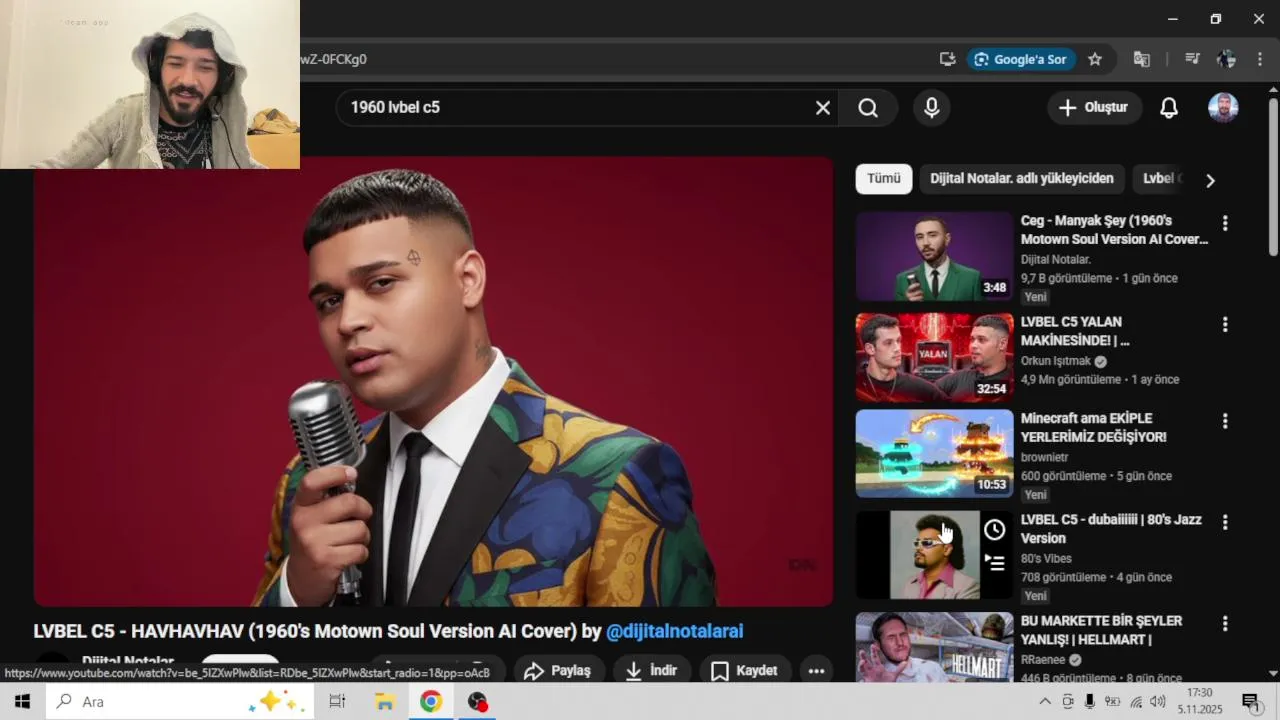Show hidden system tray icons
Screen dimensions: 1280x720
(1044, 701)
